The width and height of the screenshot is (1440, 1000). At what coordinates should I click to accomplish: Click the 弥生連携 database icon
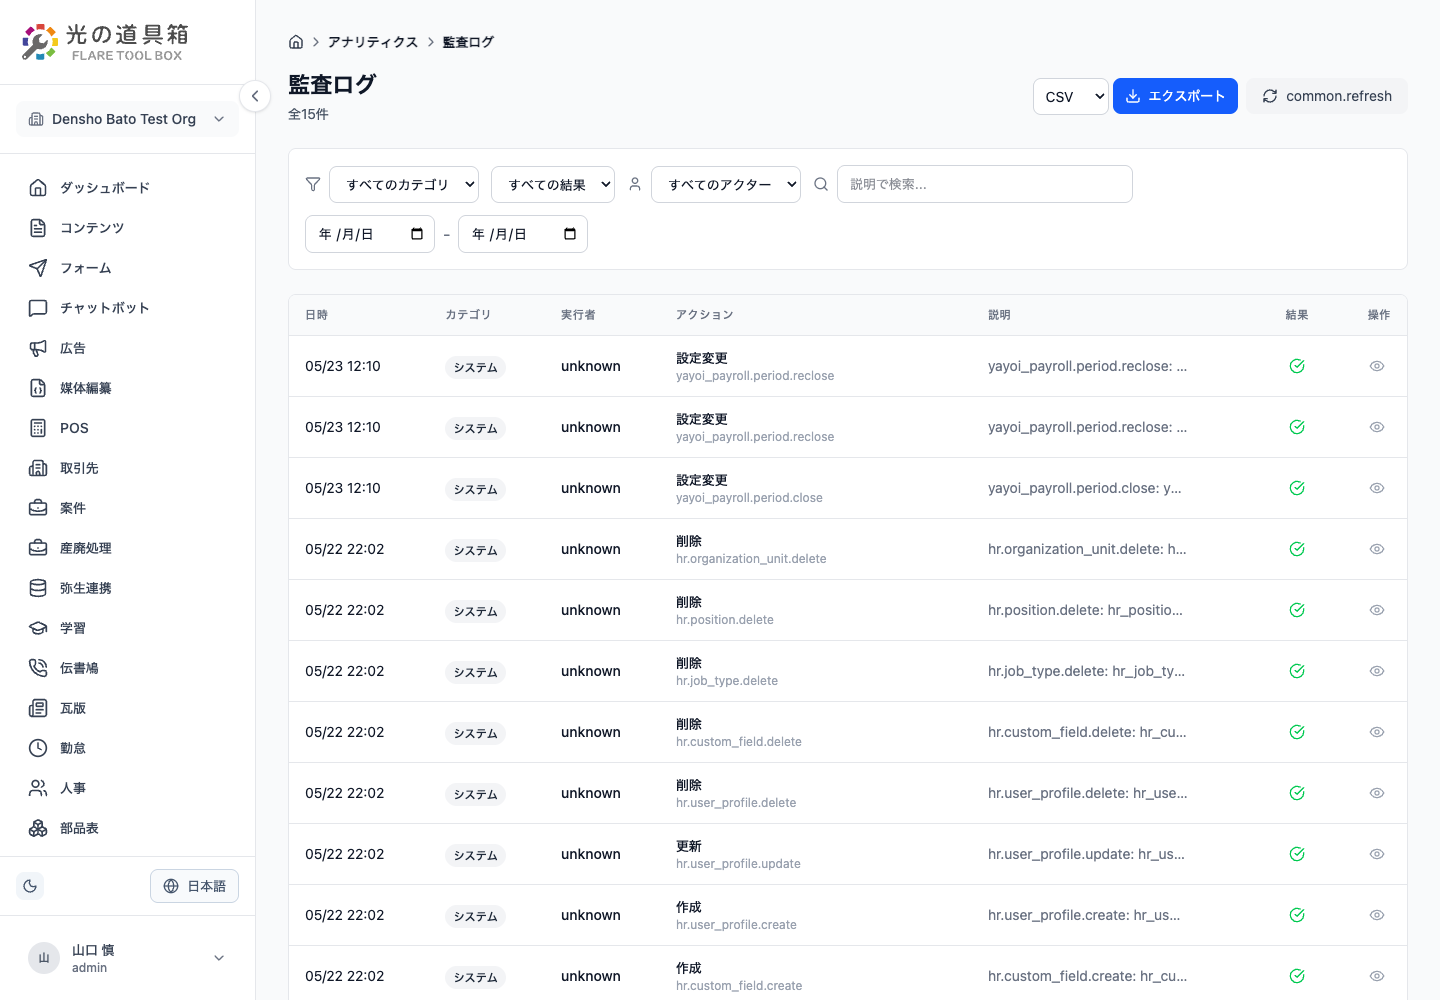[x=38, y=588]
